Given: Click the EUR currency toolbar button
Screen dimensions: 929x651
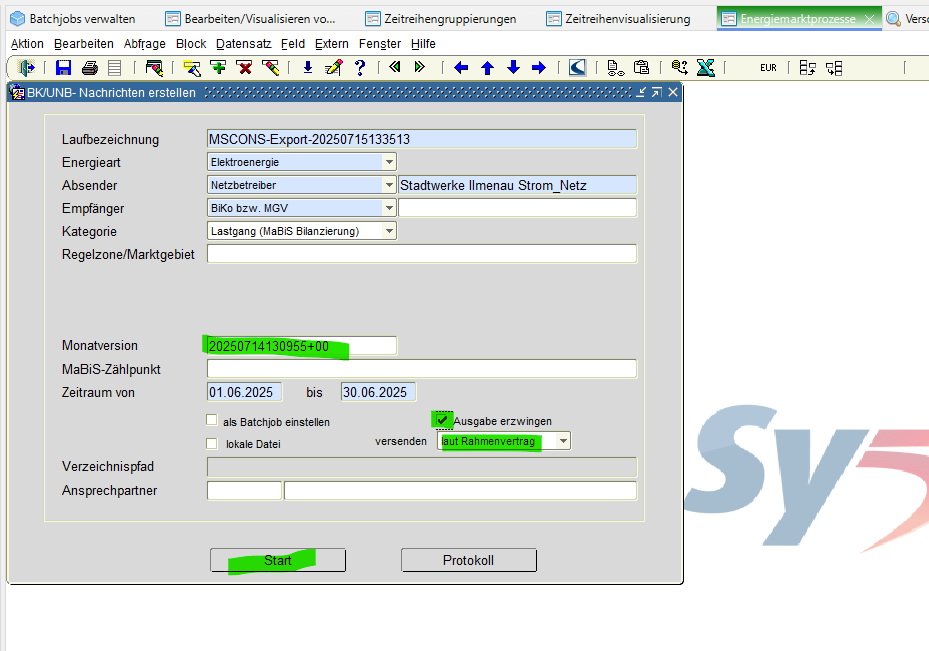Looking at the screenshot, I should (x=768, y=68).
